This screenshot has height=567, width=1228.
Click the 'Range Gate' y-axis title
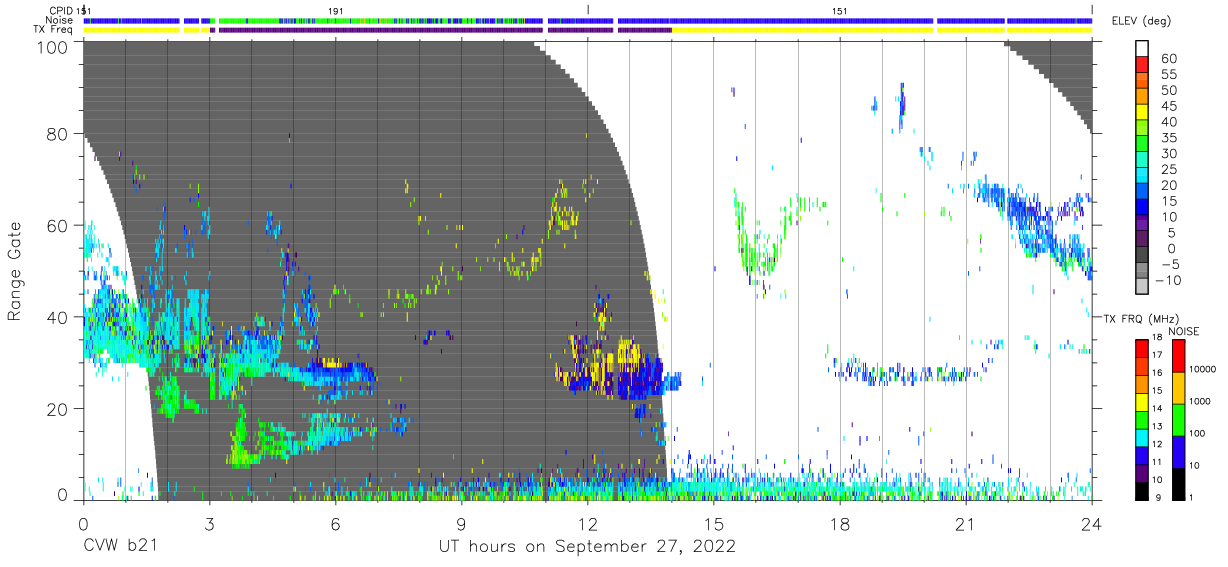15,272
